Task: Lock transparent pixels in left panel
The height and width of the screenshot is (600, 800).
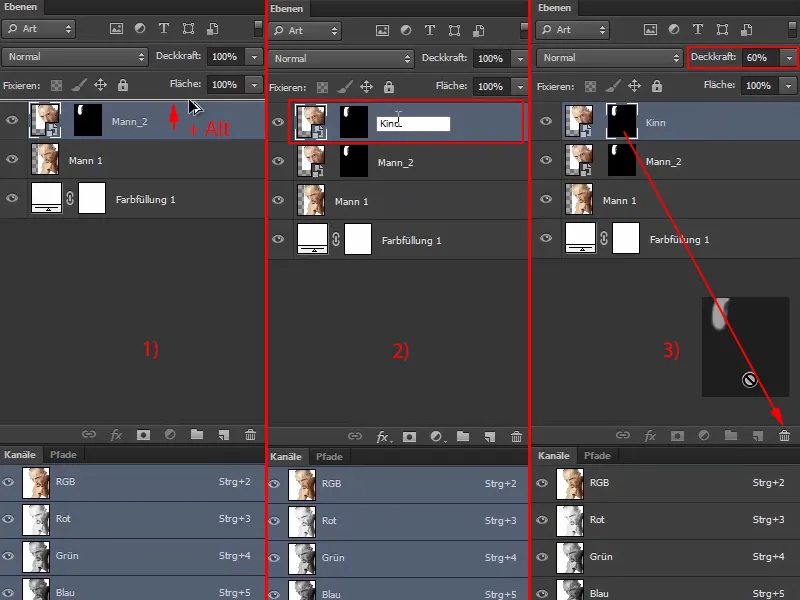Action: [x=56, y=85]
